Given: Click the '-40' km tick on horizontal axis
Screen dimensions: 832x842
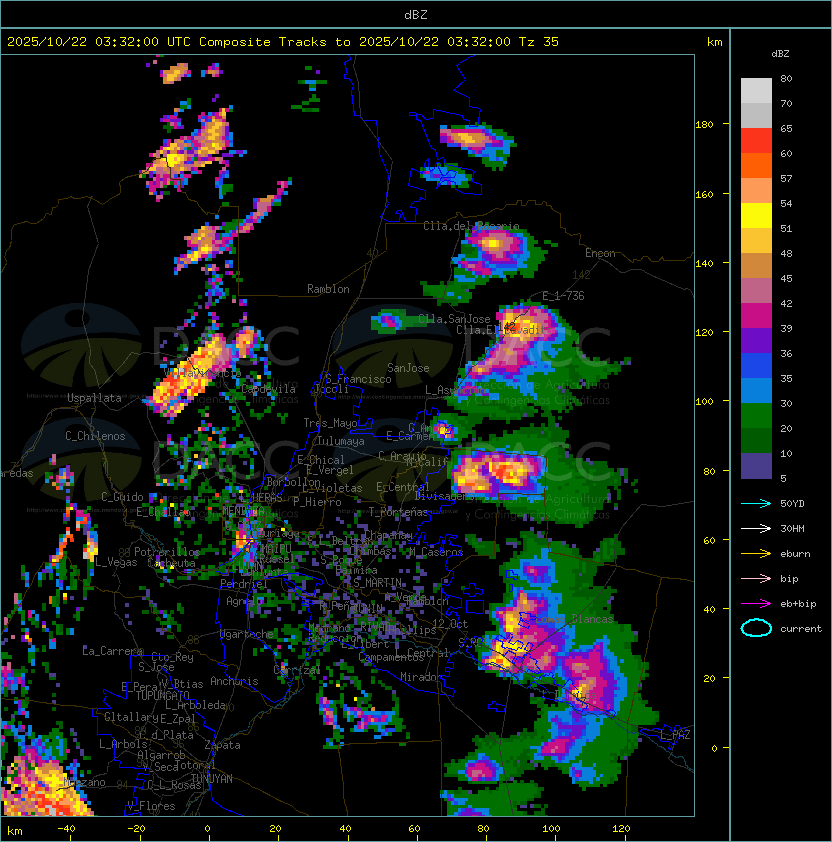Looking at the screenshot, I should click(x=67, y=829).
